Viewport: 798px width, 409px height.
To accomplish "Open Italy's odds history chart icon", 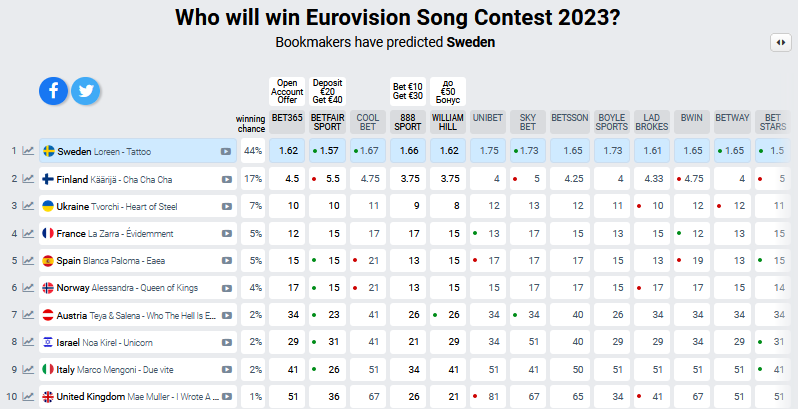I will pyautogui.click(x=27, y=369).
